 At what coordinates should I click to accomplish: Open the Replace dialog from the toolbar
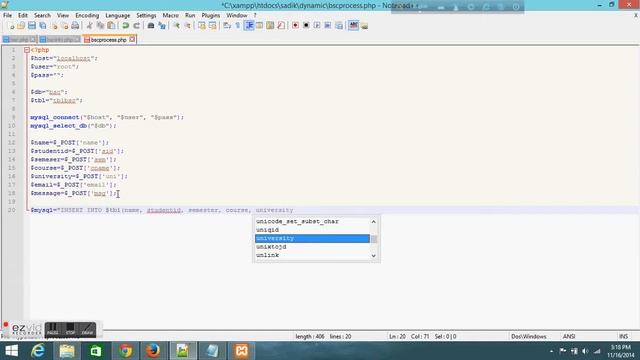162,26
